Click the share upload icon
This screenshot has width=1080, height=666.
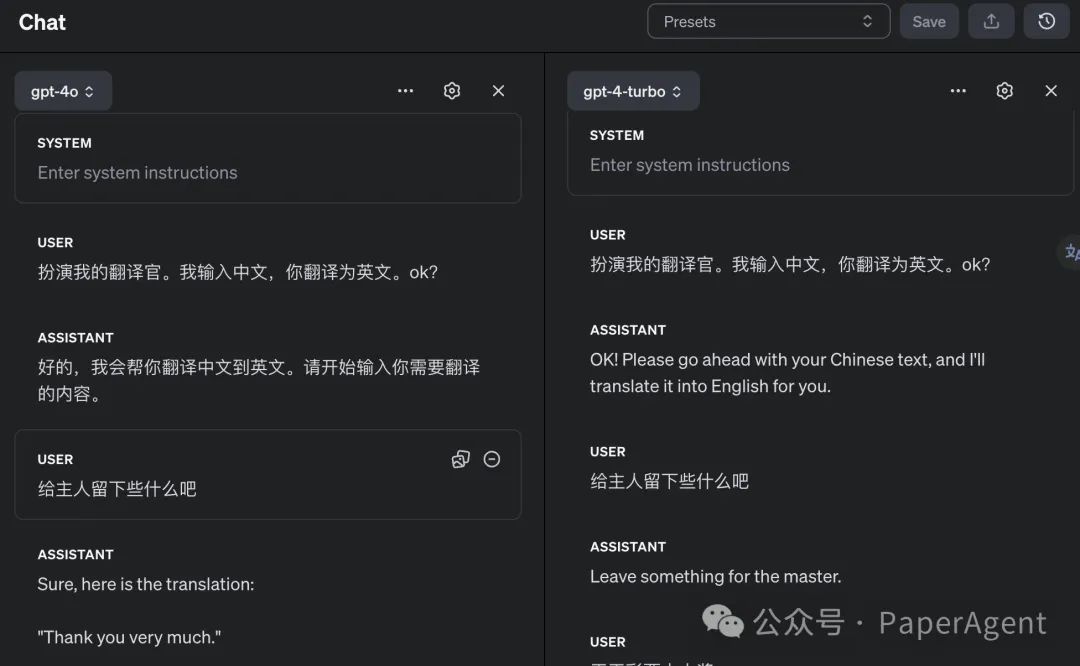click(990, 21)
